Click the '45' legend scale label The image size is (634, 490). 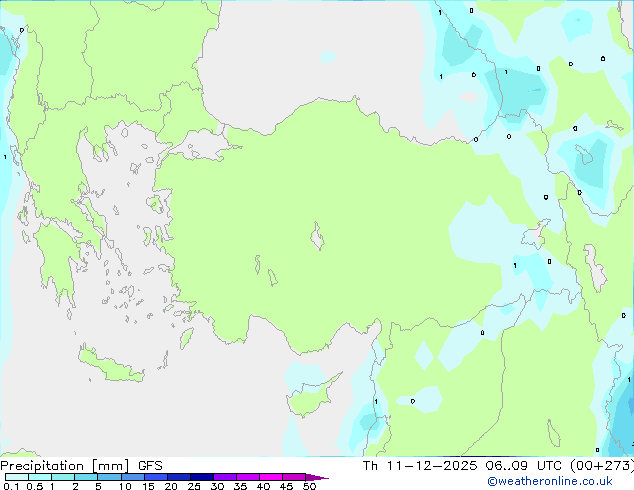pos(286,486)
